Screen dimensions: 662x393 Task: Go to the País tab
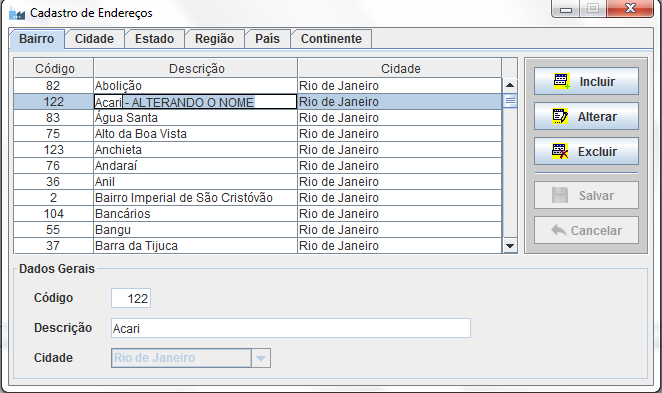[267, 39]
